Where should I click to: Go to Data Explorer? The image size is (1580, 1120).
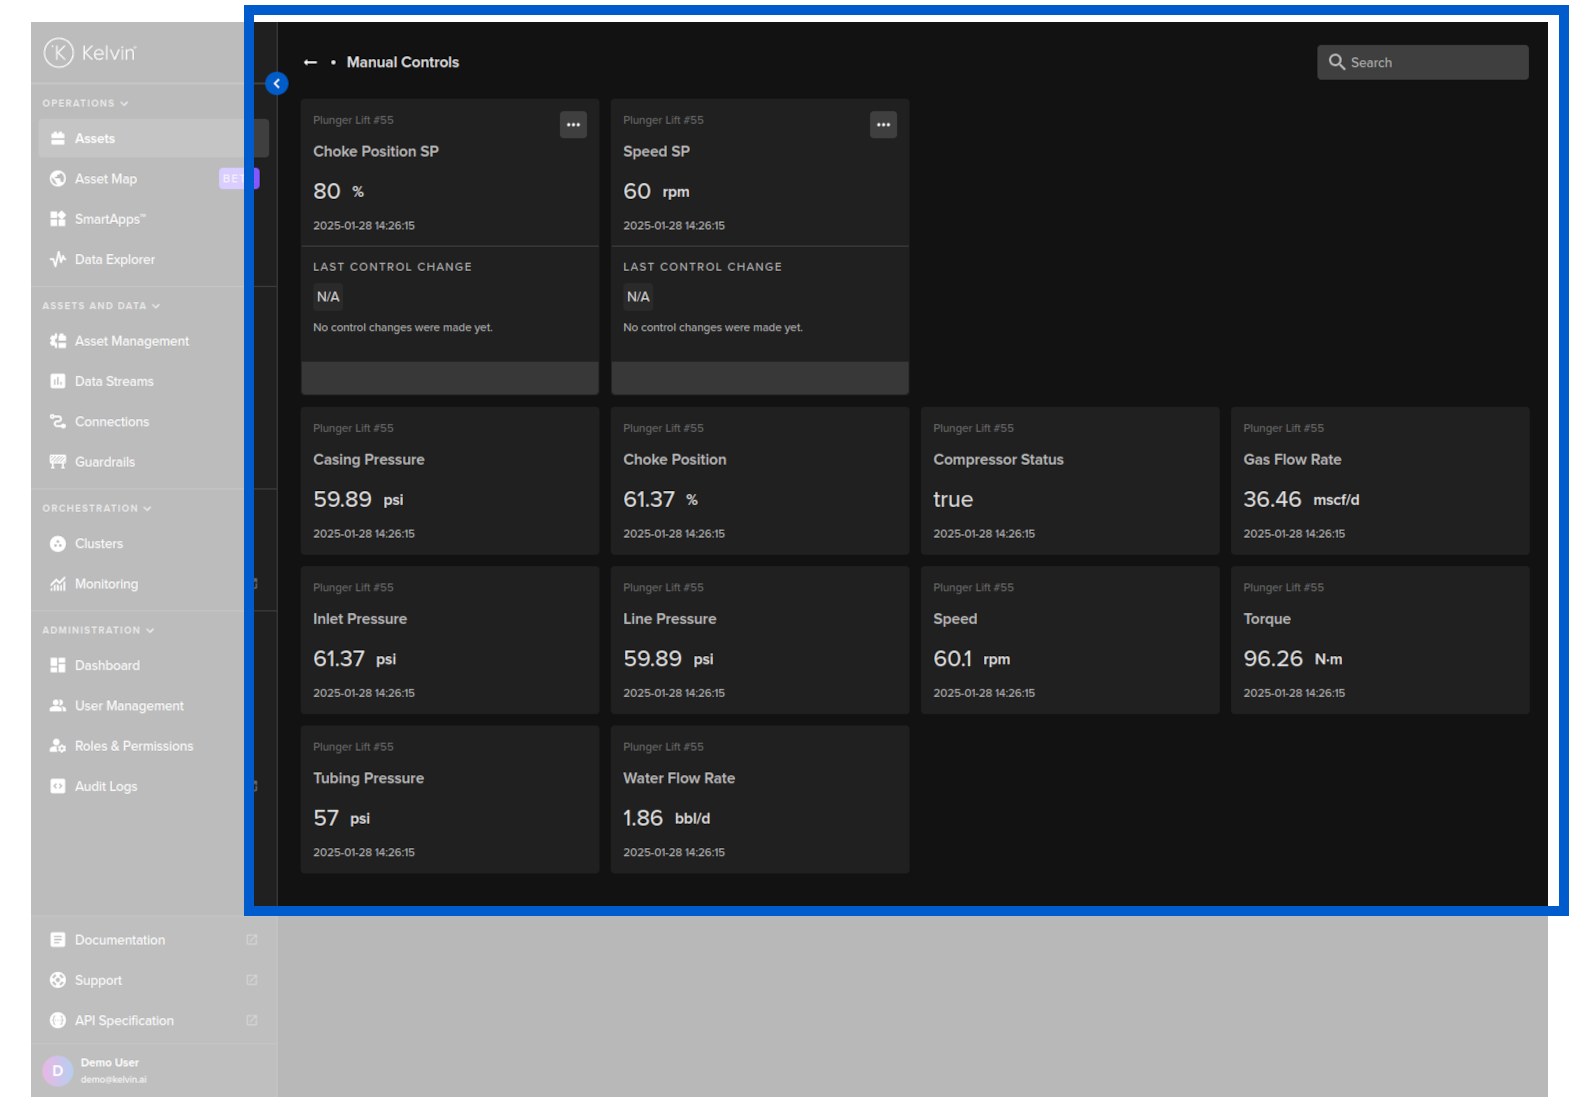tap(114, 259)
